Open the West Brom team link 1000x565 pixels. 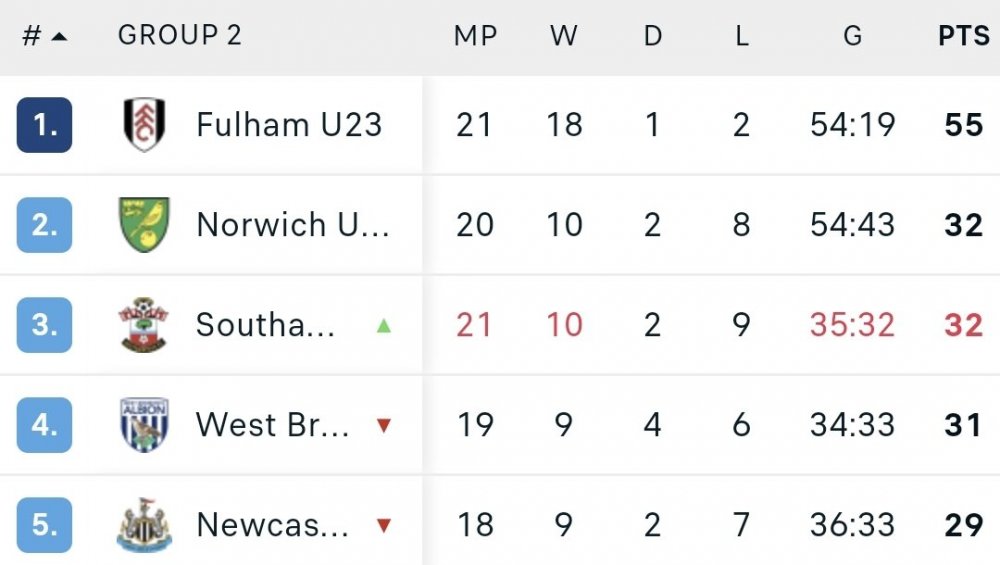pos(272,425)
